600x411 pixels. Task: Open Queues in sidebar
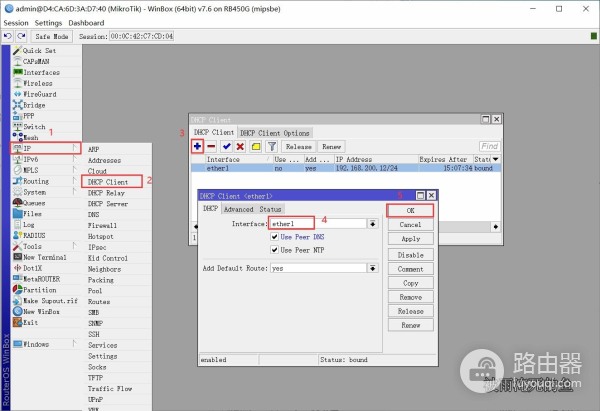pyautogui.click(x=46, y=203)
